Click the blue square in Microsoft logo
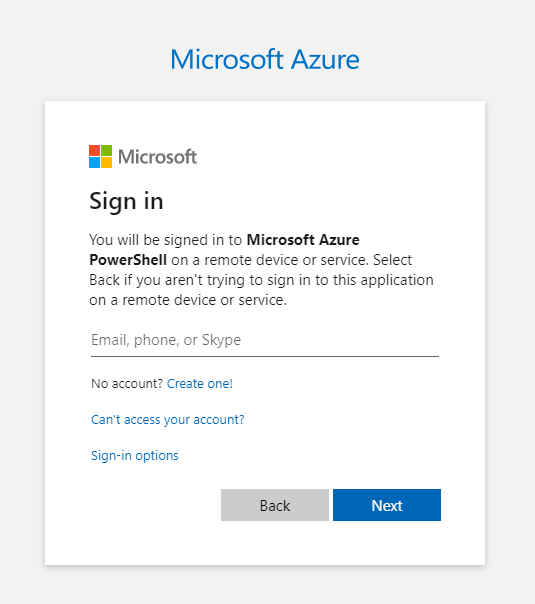The height and width of the screenshot is (604, 535). point(94,163)
